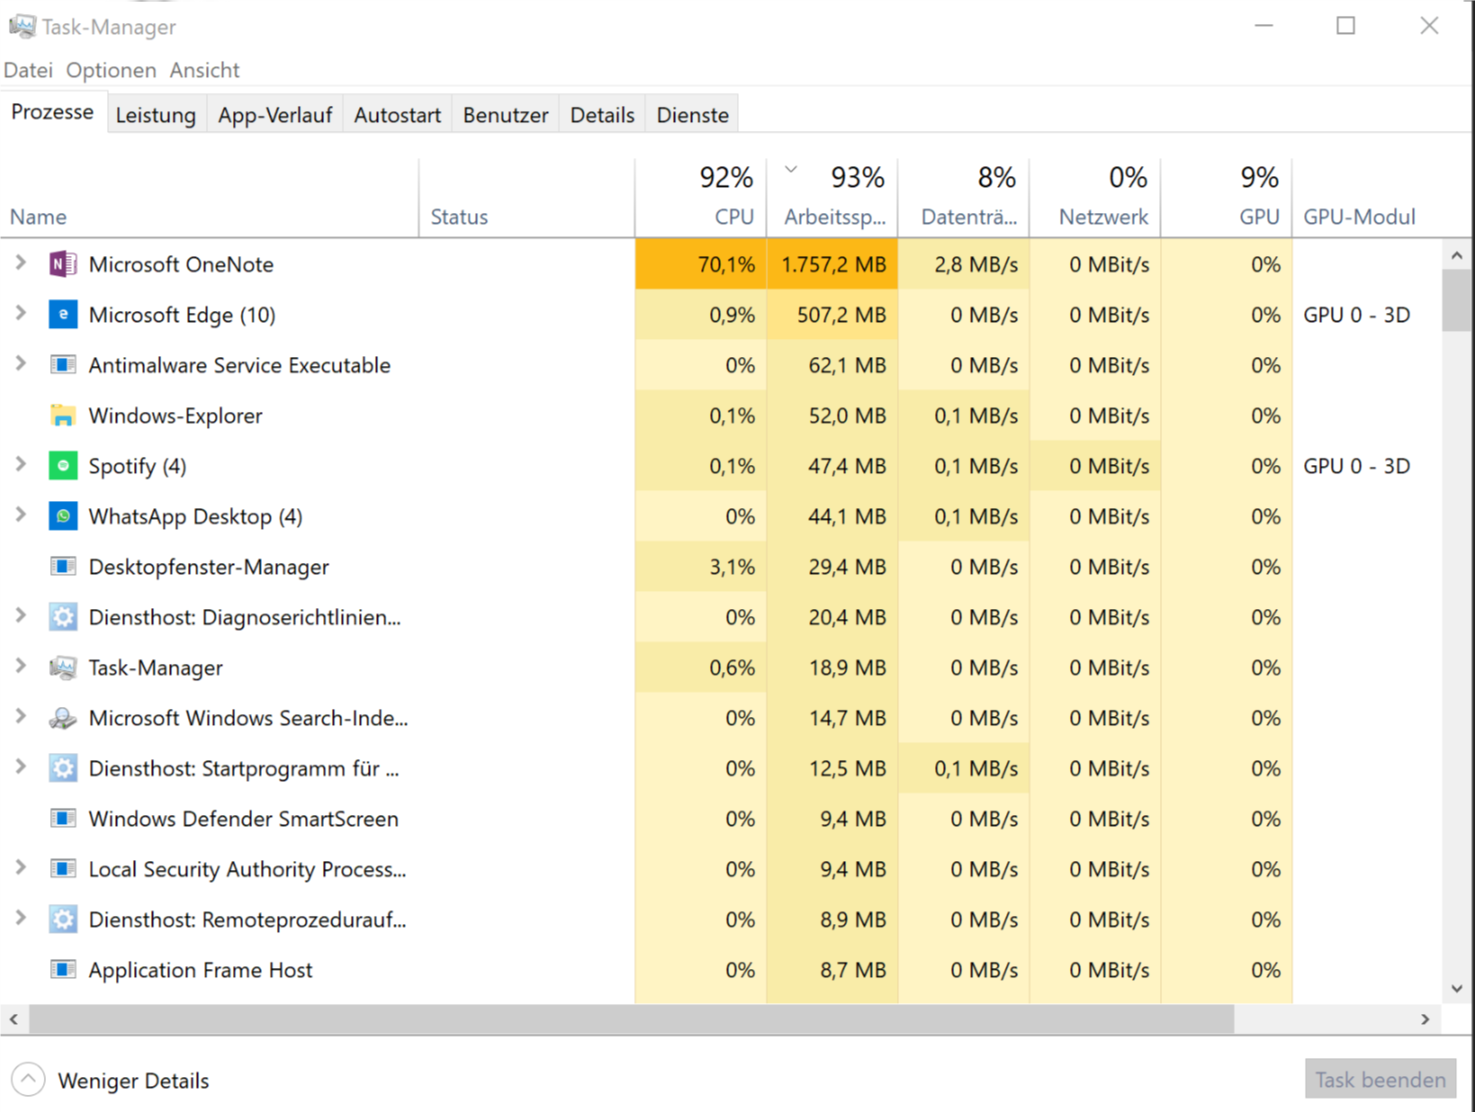The height and width of the screenshot is (1112, 1475).
Task: Click the horizontal scrollbar right arrow
Action: click(x=1425, y=1019)
